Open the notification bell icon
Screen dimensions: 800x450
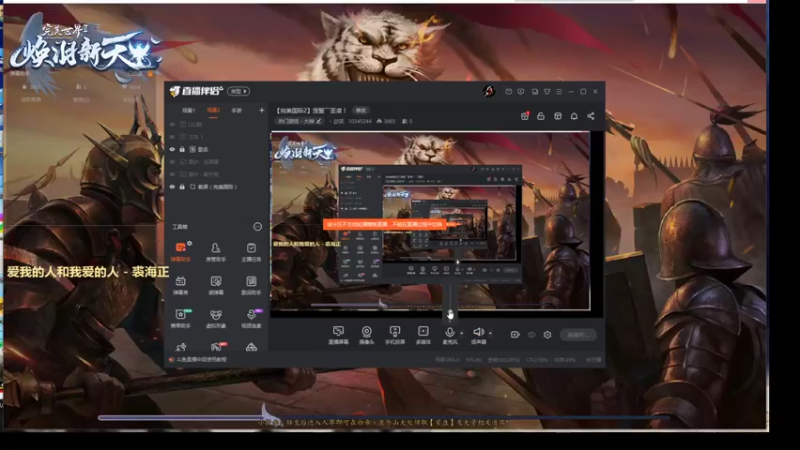pyautogui.click(x=574, y=116)
